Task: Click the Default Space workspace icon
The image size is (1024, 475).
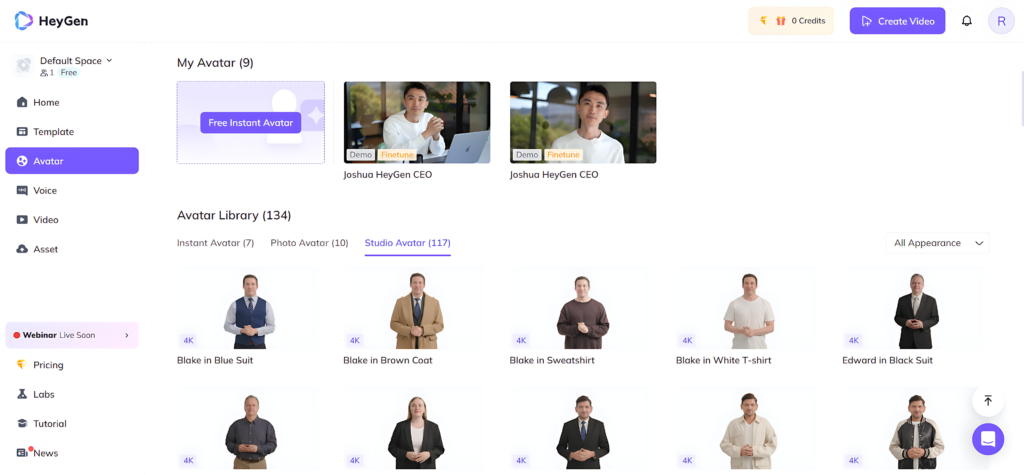Action: 24,65
